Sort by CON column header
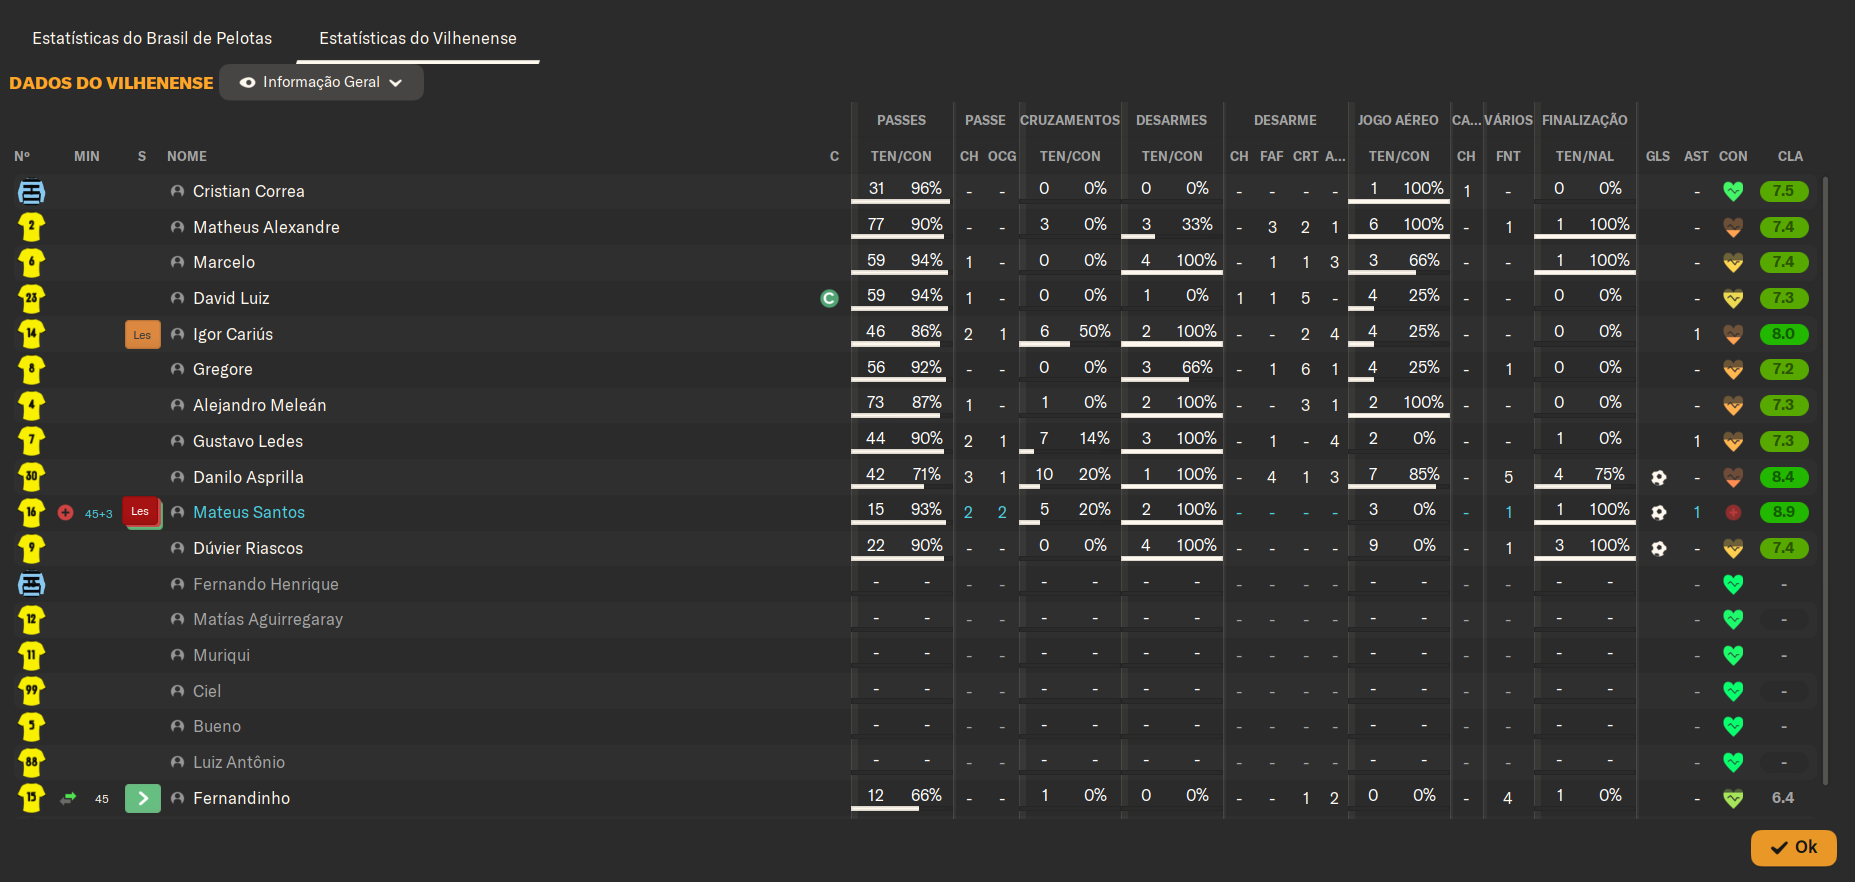Image resolution: width=1855 pixels, height=882 pixels. point(1733,156)
